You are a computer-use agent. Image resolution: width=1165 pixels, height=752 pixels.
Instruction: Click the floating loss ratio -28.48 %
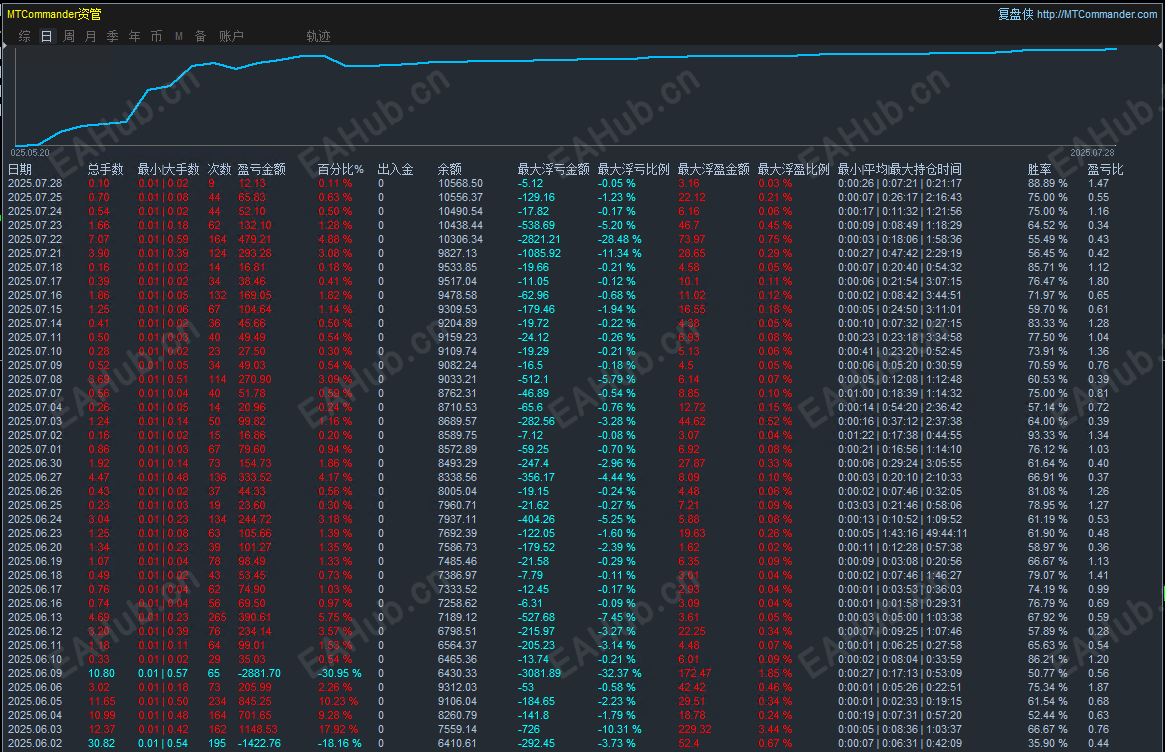coord(620,239)
